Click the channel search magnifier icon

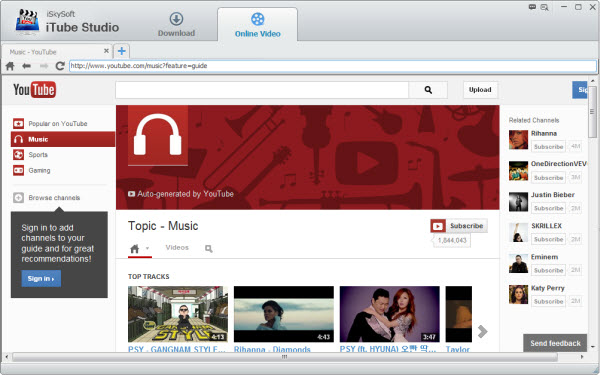tap(209, 249)
